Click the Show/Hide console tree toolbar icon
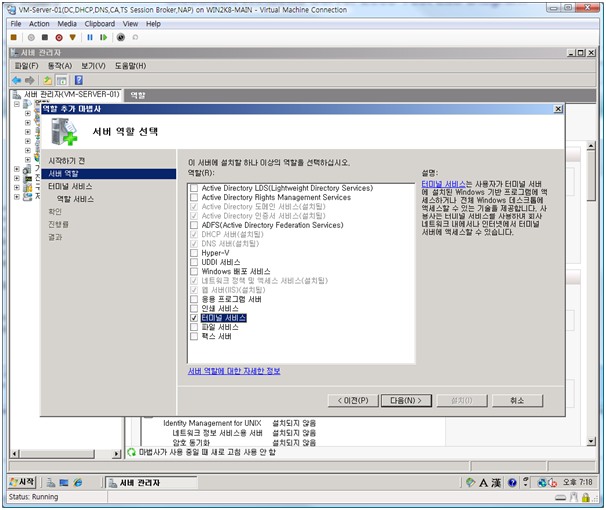Screen dimensions: 606x510 pyautogui.click(x=61, y=80)
